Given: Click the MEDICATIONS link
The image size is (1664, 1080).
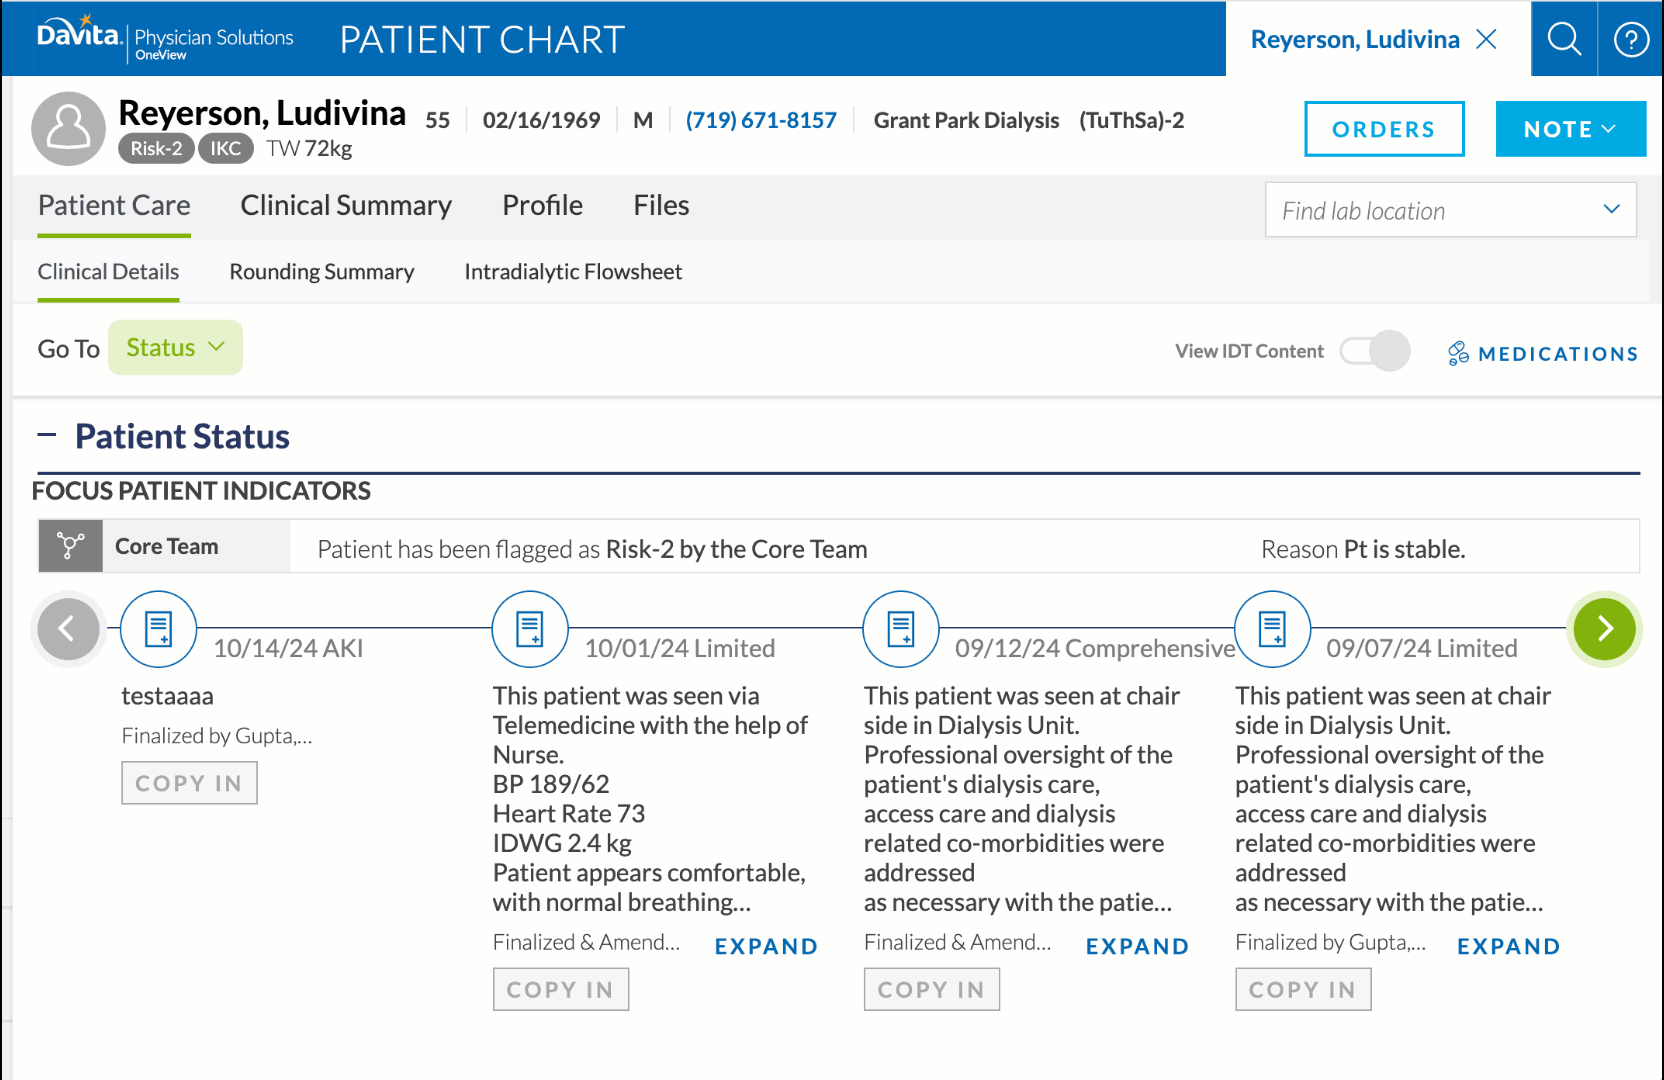Looking at the screenshot, I should pos(1558,354).
